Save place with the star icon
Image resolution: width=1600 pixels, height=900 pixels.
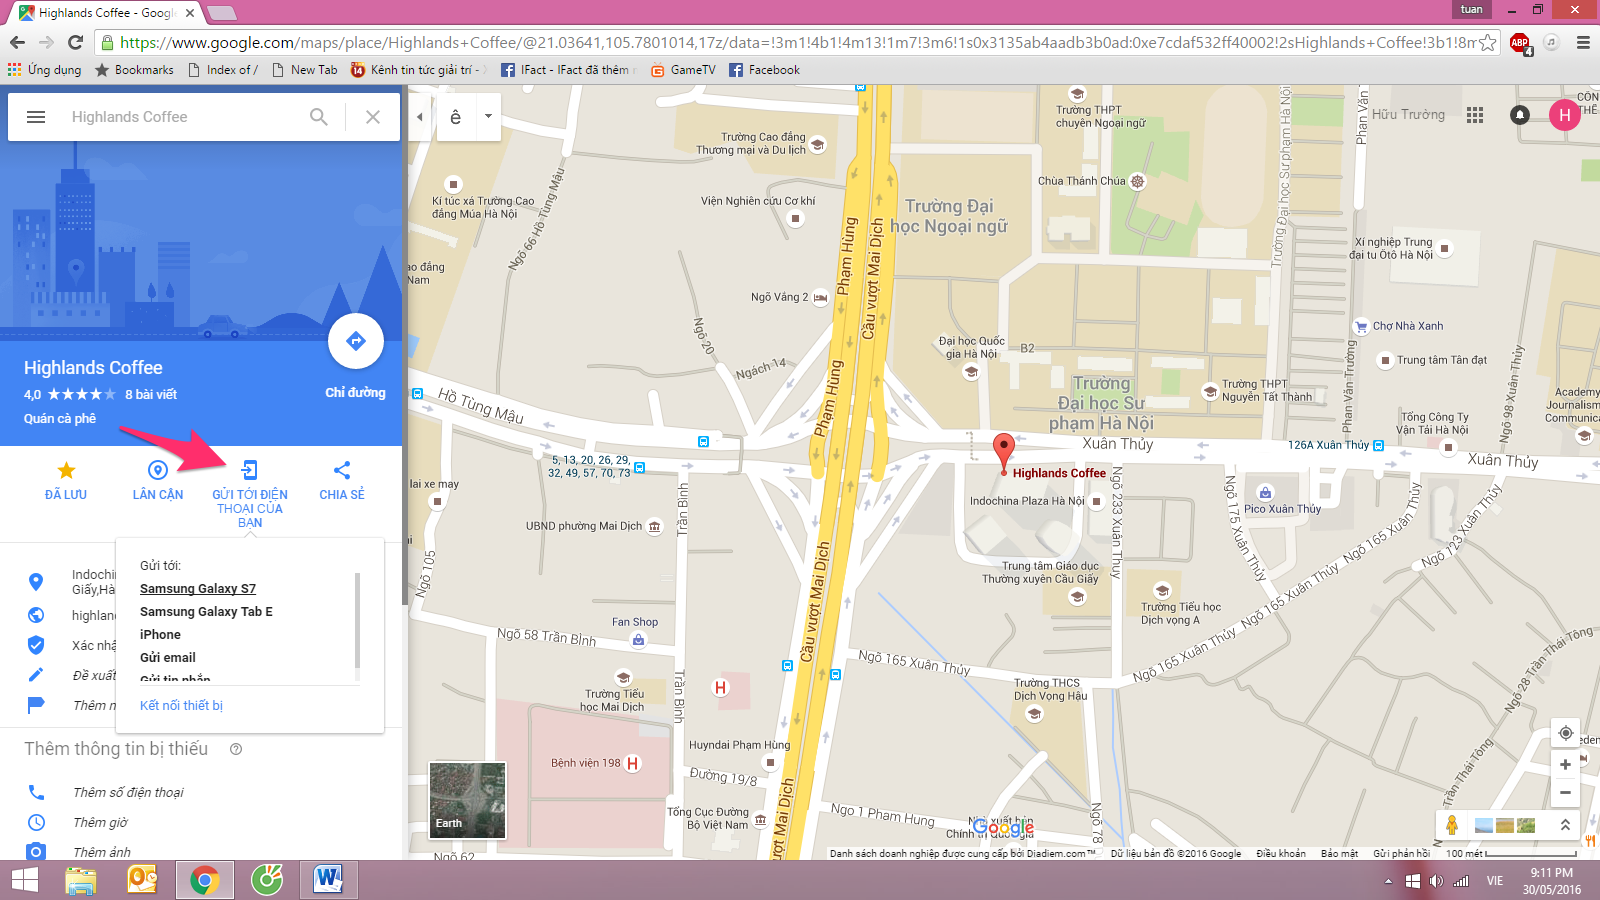click(66, 470)
